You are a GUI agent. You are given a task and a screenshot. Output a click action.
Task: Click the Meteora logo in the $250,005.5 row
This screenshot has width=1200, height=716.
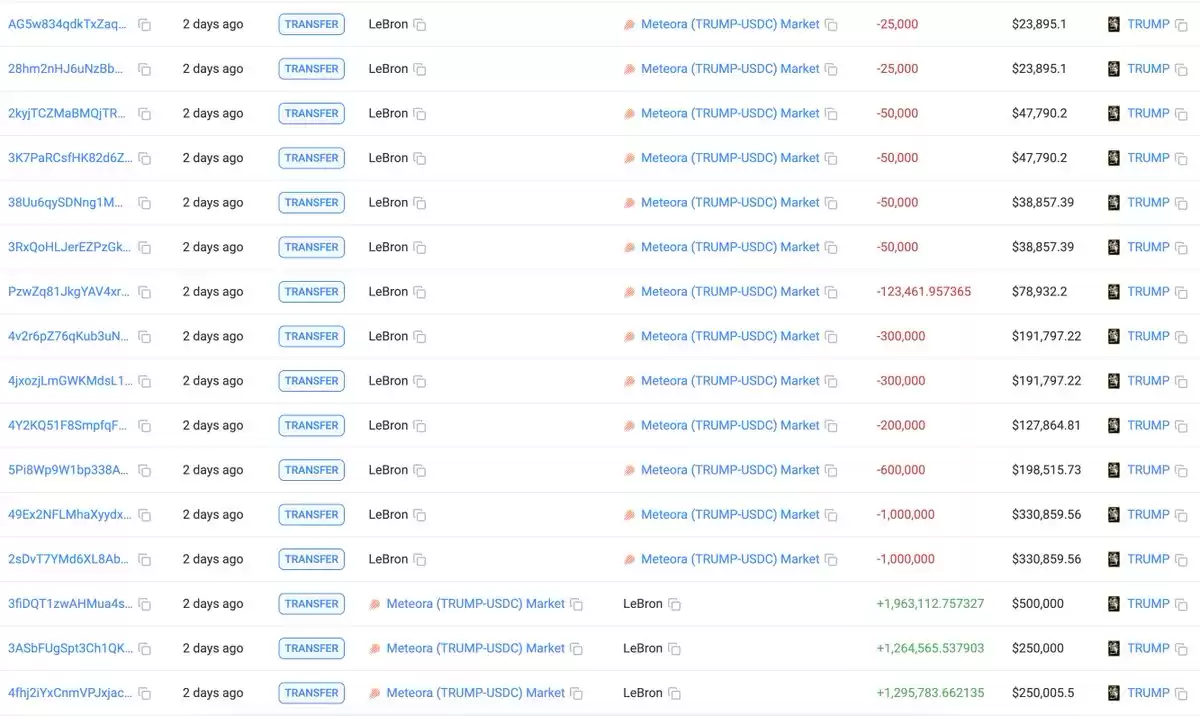[x=375, y=693]
